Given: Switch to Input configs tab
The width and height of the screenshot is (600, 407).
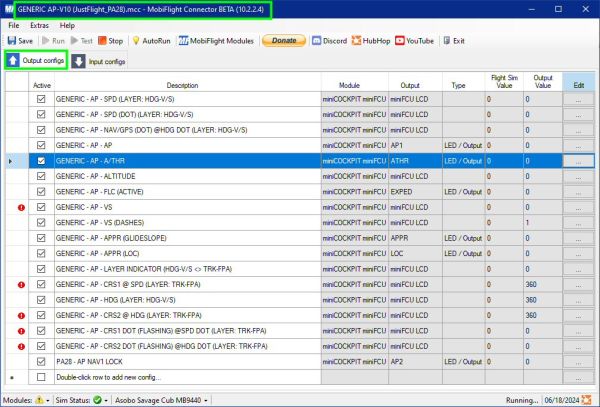Looking at the screenshot, I should point(99,61).
